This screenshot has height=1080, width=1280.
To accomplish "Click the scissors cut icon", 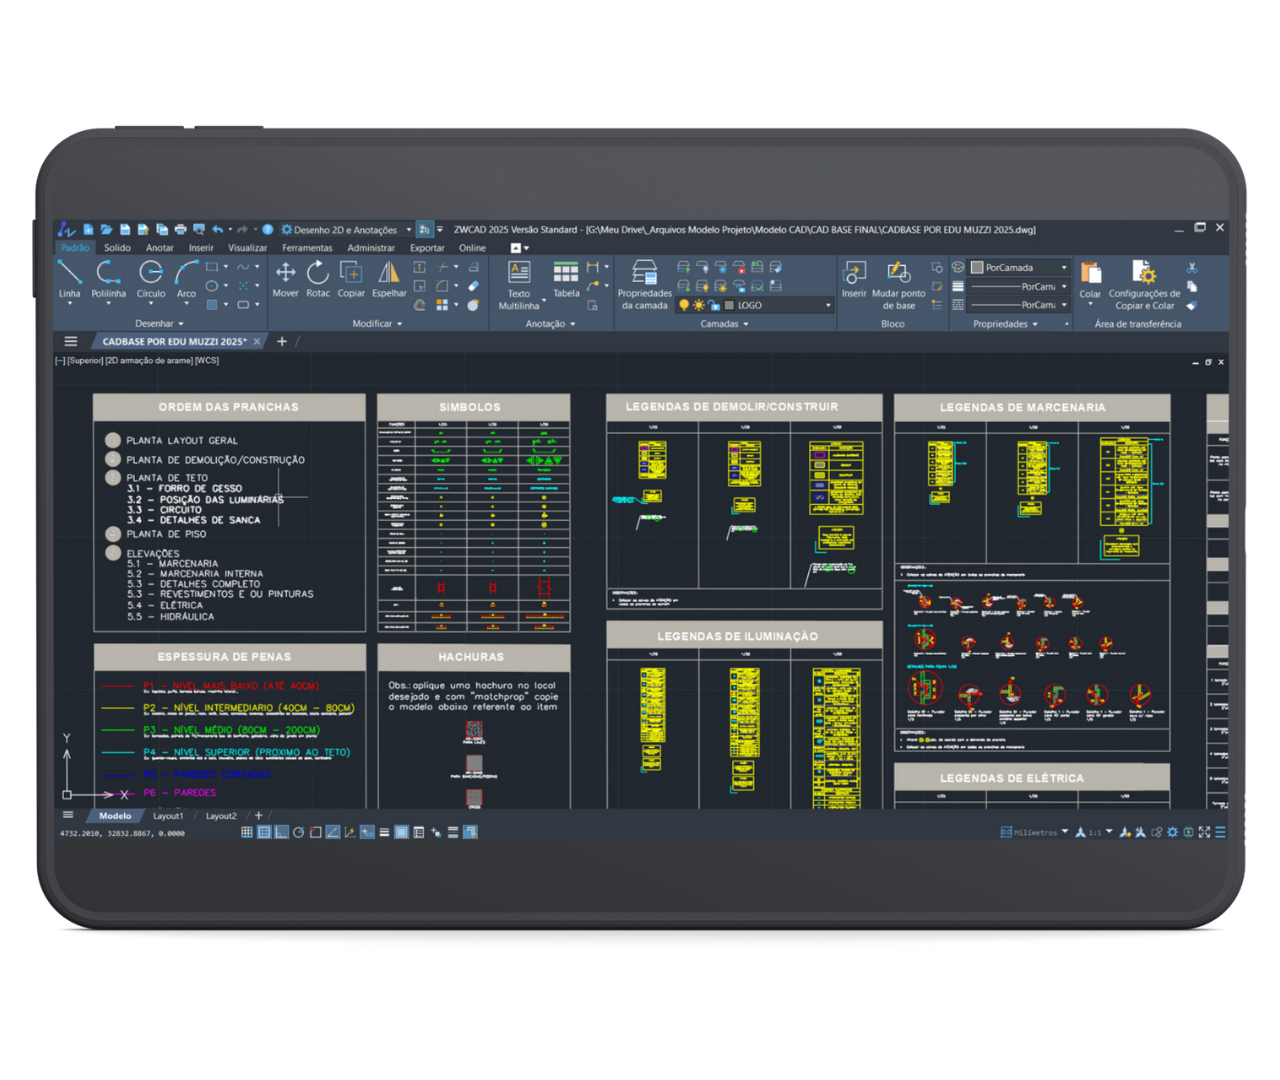I will click(1192, 268).
